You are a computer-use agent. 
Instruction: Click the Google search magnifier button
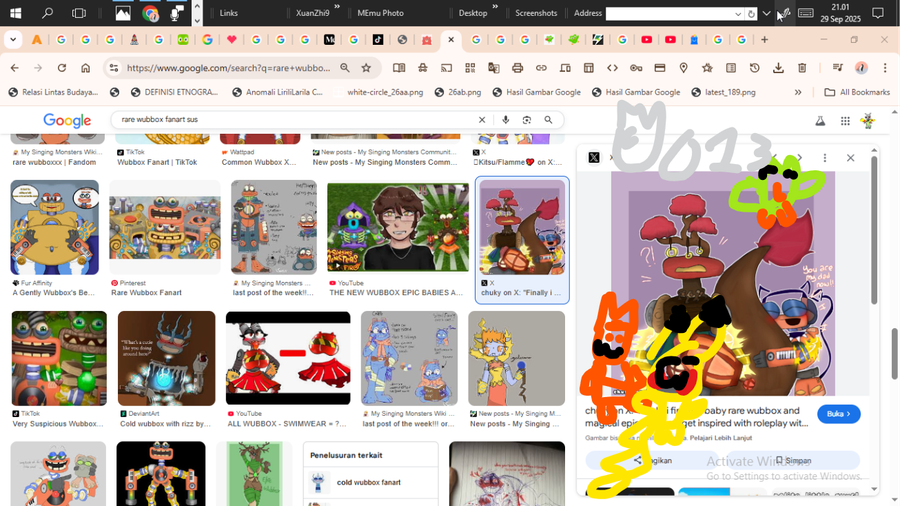[549, 120]
